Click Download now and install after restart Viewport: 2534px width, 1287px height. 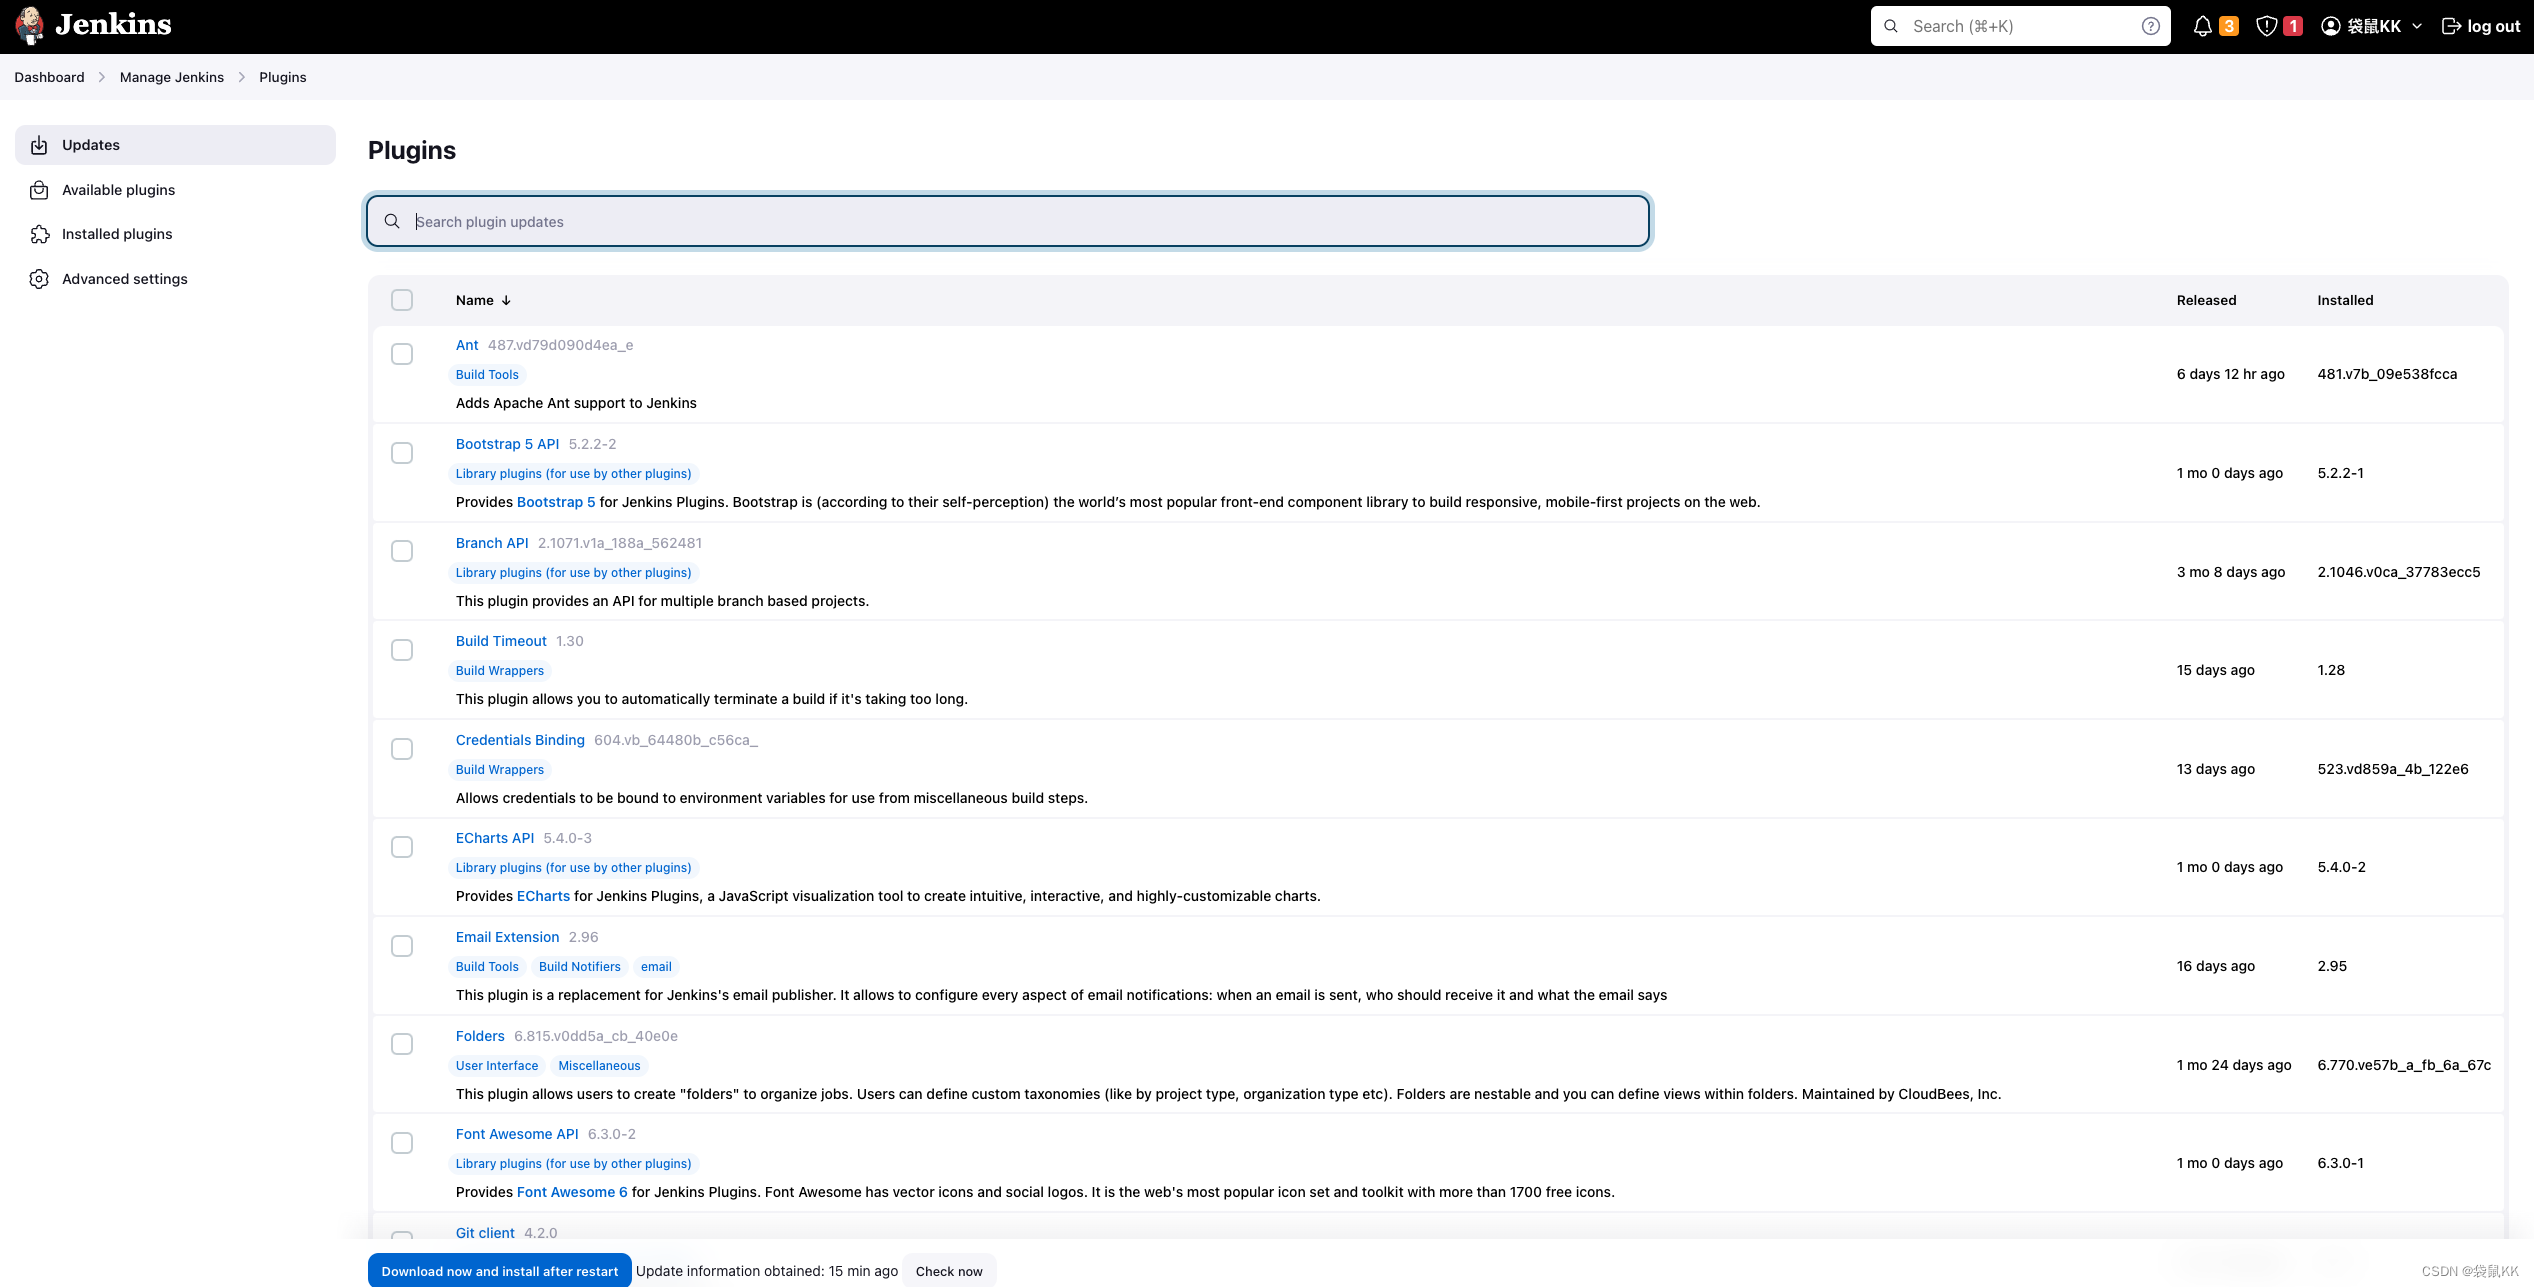point(499,1270)
